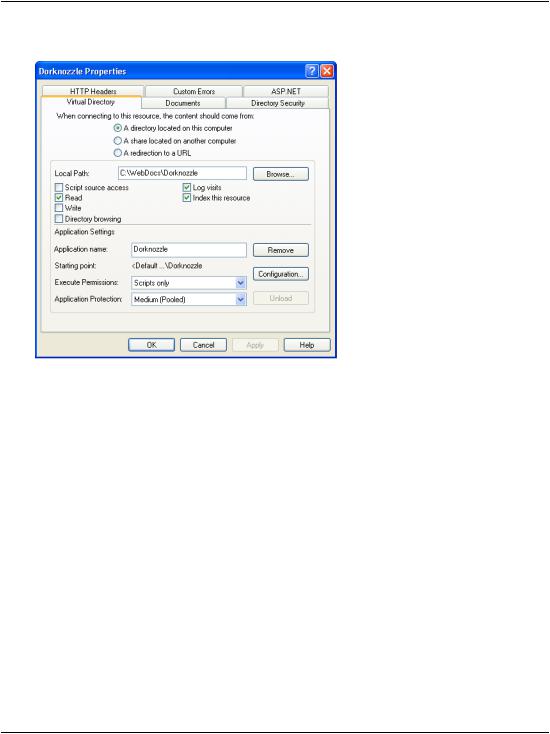550x734 pixels.
Task: Open the Documents tab
Action: tap(183, 103)
